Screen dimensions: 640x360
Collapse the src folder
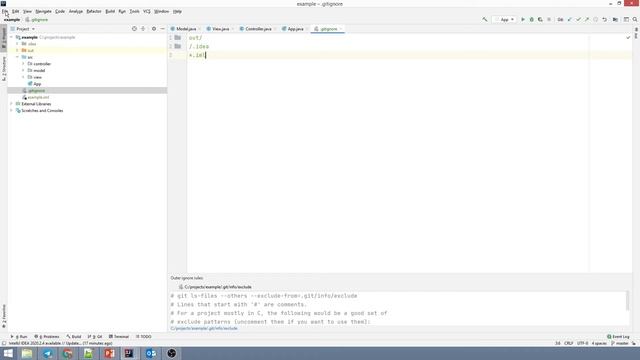tap(17, 57)
